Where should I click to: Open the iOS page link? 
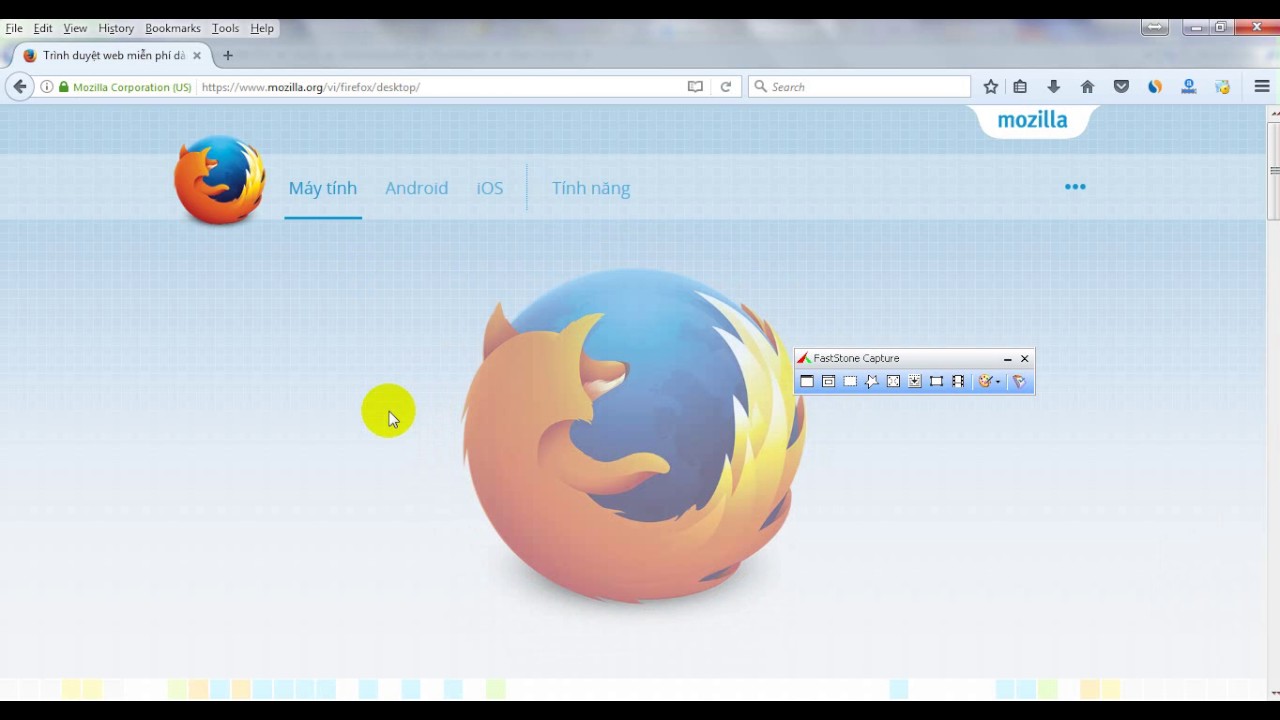coord(490,188)
